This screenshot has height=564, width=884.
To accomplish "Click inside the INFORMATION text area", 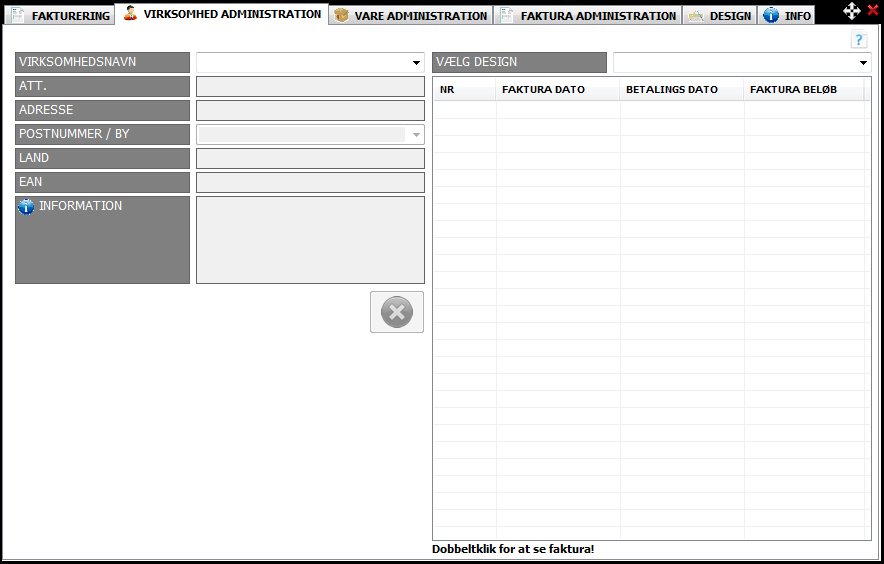I will [x=310, y=240].
